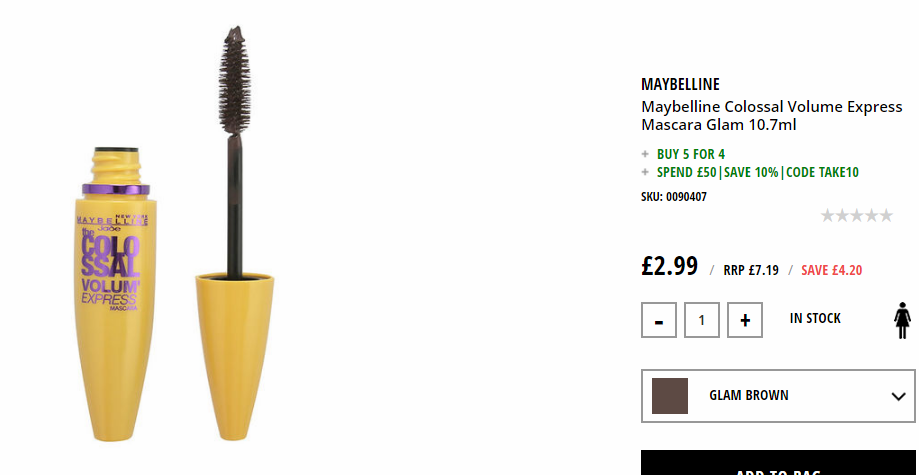
Task: Click the Add to Bag button
Action: tap(778, 463)
